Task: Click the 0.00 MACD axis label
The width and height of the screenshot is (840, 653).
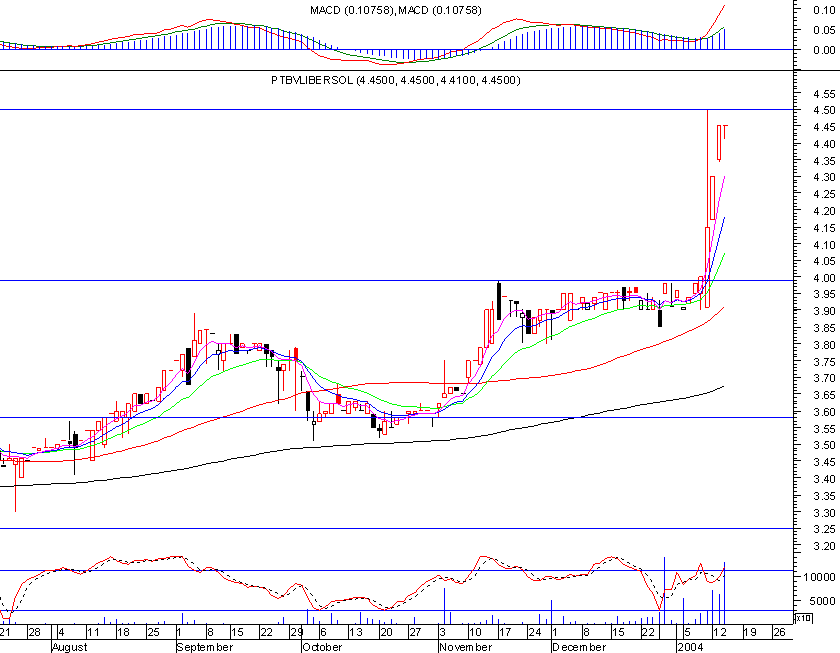Action: (824, 50)
